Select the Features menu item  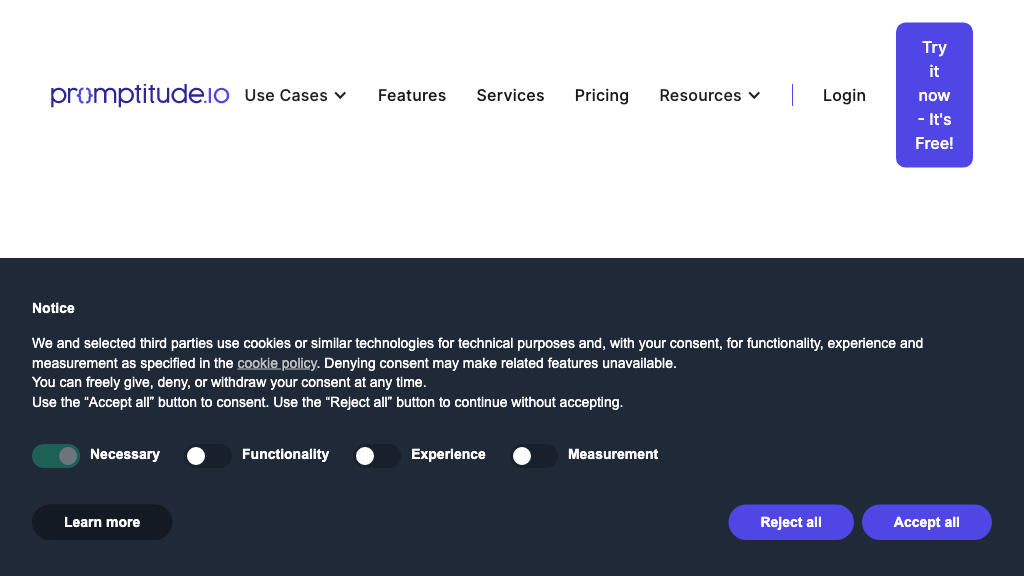tap(412, 95)
